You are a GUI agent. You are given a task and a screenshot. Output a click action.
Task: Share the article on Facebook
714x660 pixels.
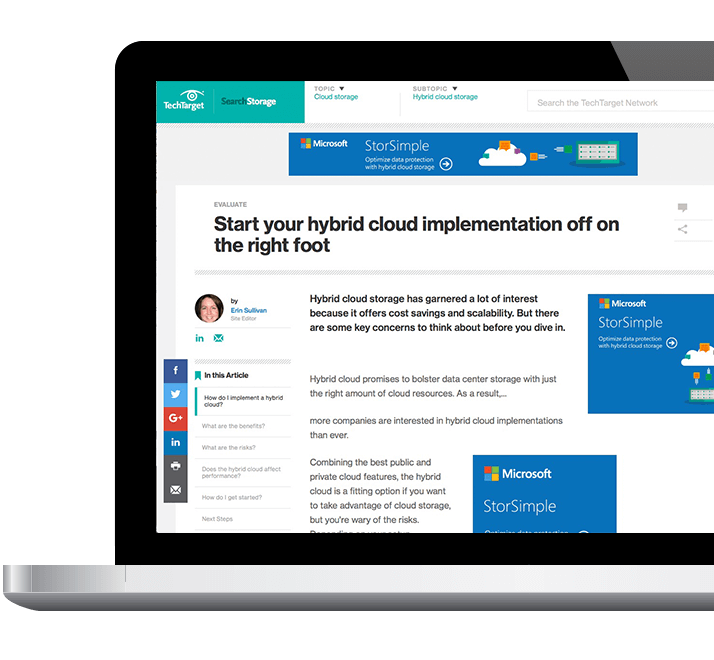[x=175, y=371]
